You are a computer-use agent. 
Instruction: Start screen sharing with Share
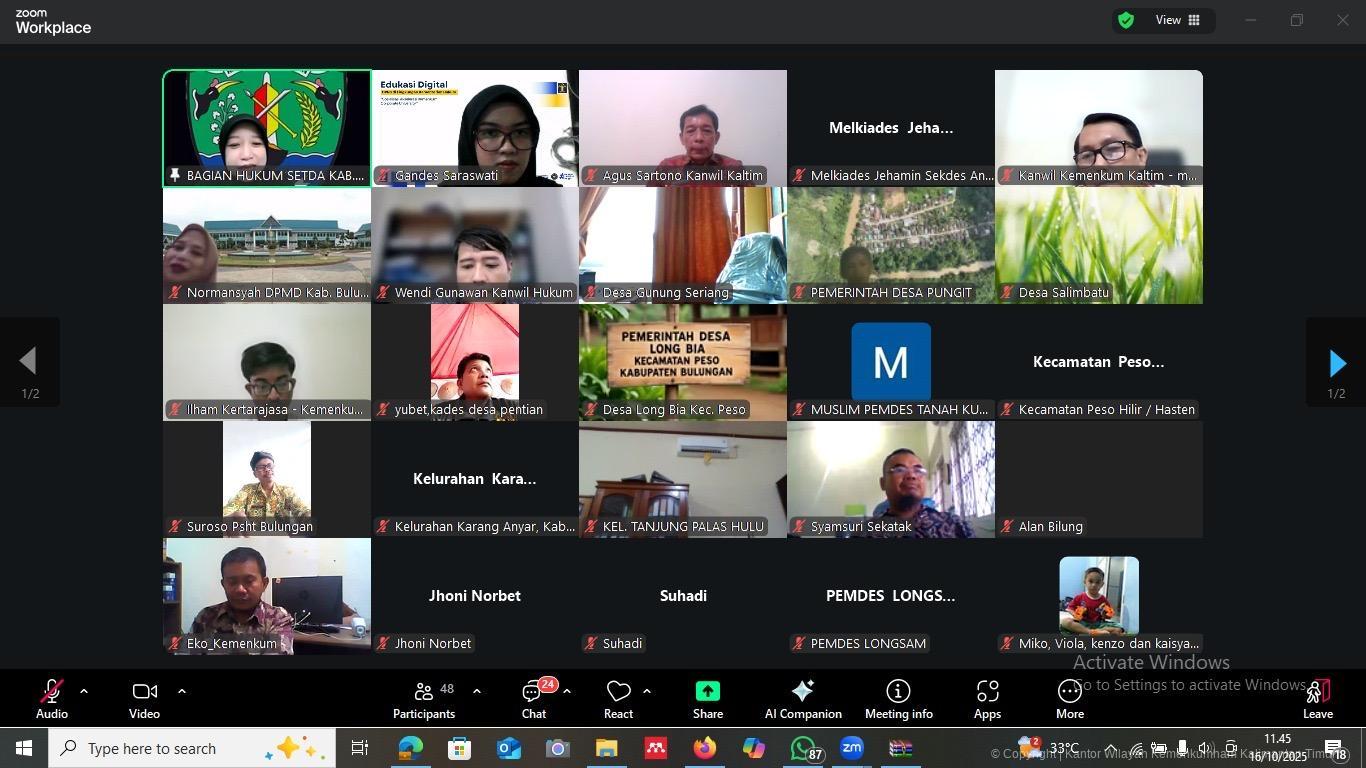pos(707,699)
